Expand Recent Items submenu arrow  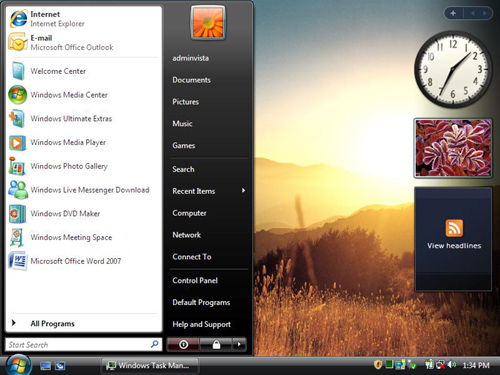pyautogui.click(x=243, y=191)
